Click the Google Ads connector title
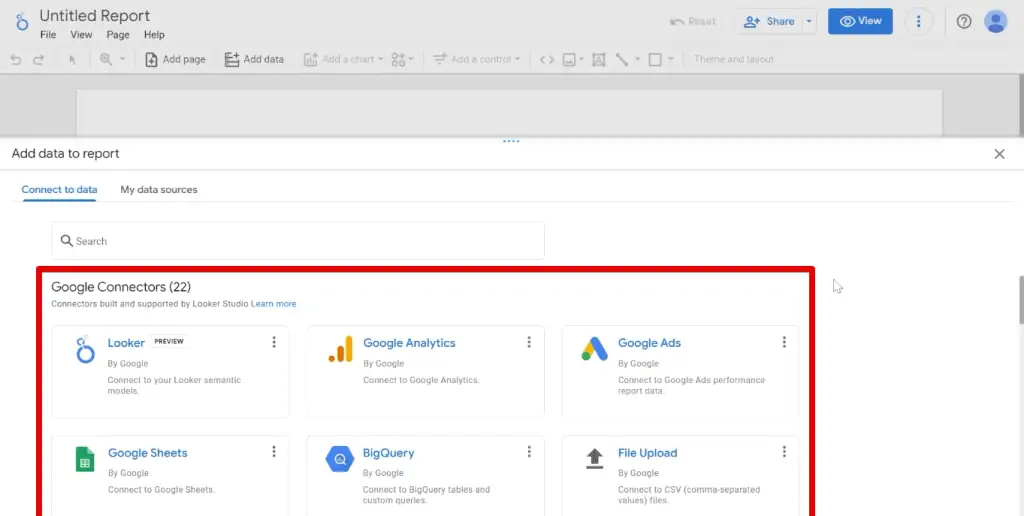The width and height of the screenshot is (1024, 516). (650, 343)
